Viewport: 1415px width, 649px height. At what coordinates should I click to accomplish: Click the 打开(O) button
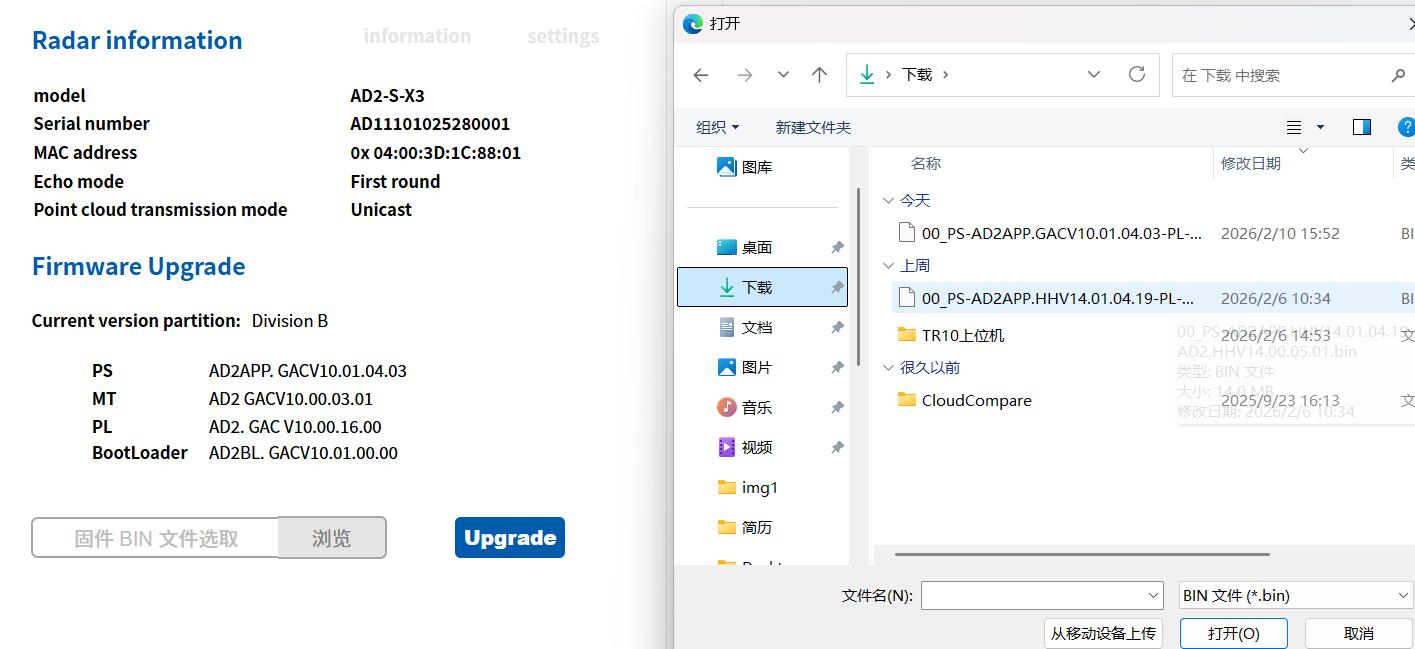(x=1234, y=633)
